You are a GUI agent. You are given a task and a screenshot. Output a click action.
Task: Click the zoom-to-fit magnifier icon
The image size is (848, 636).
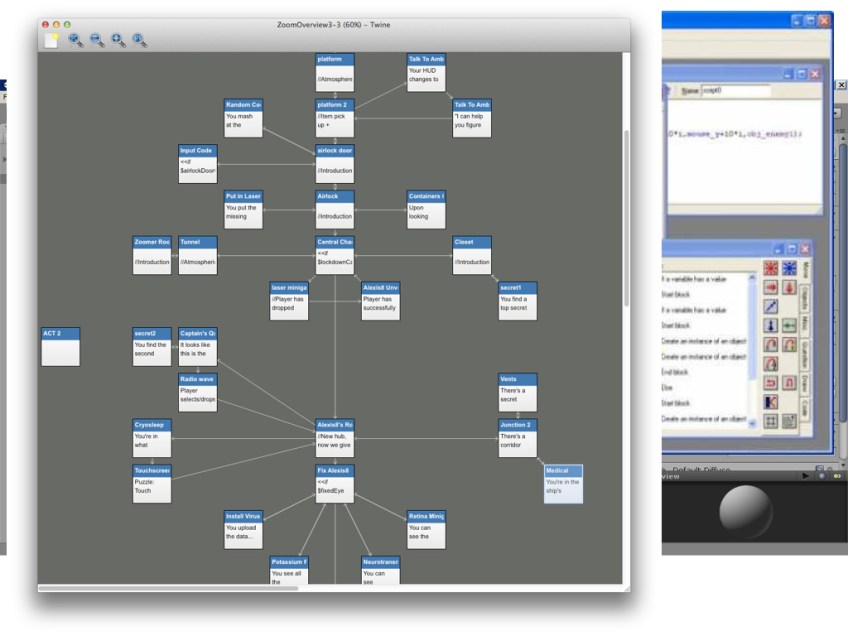[75, 40]
